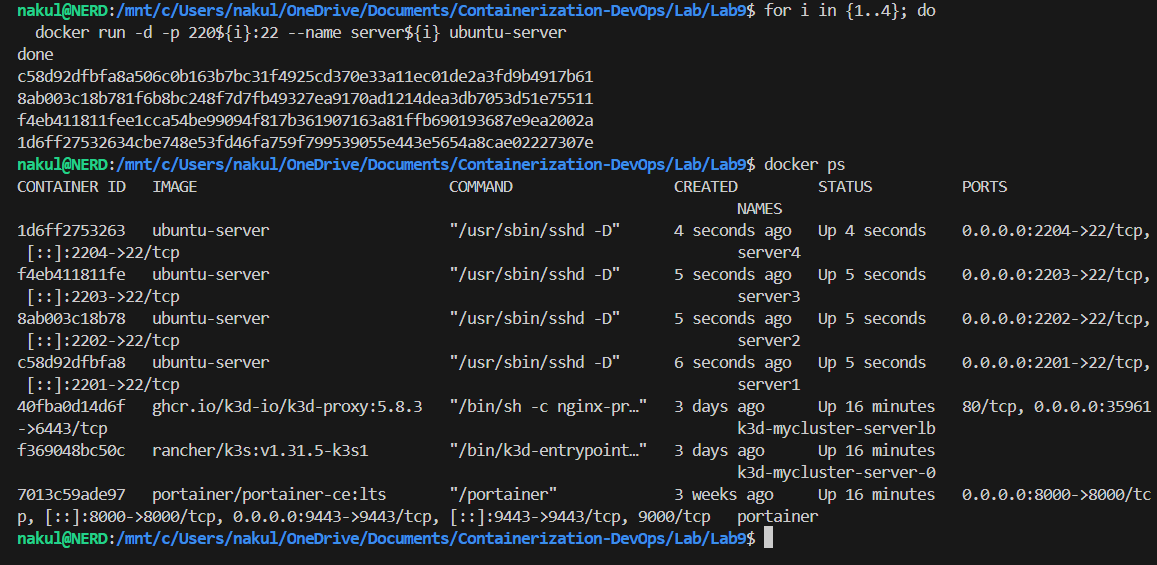Click the [::]:2201->22/tcp IPv6 port mapping

point(103,384)
